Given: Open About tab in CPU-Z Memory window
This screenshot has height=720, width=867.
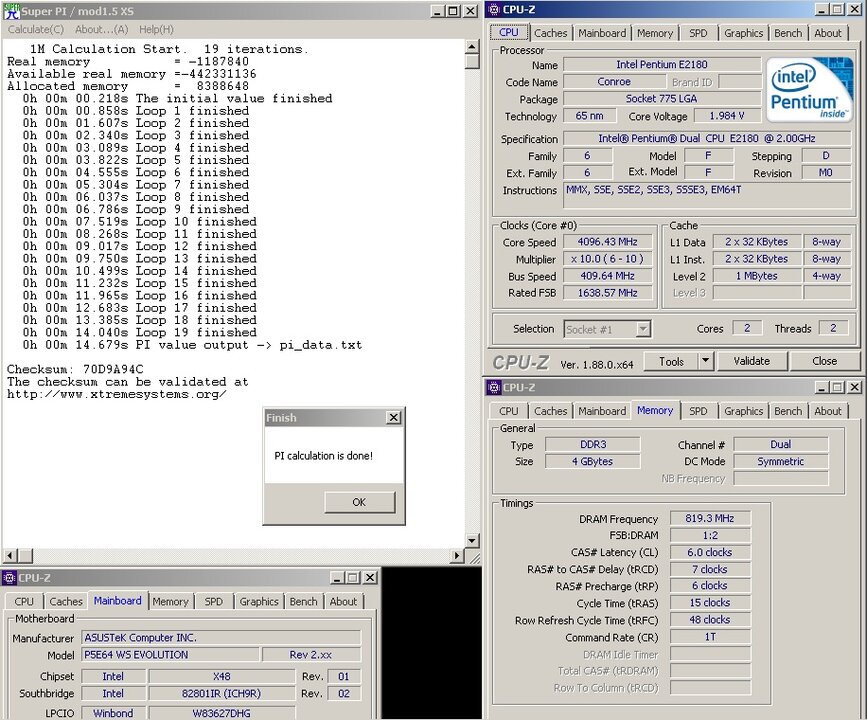Looking at the screenshot, I should (x=828, y=411).
